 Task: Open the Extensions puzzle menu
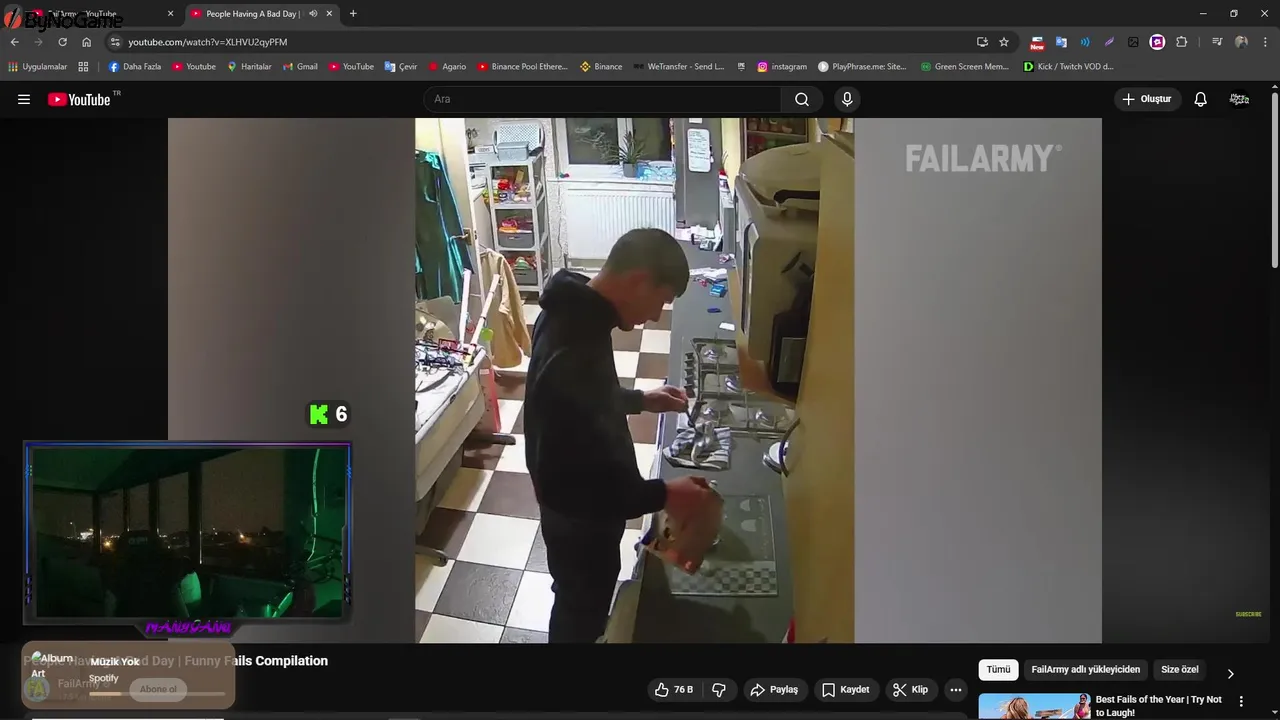pyautogui.click(x=1182, y=42)
